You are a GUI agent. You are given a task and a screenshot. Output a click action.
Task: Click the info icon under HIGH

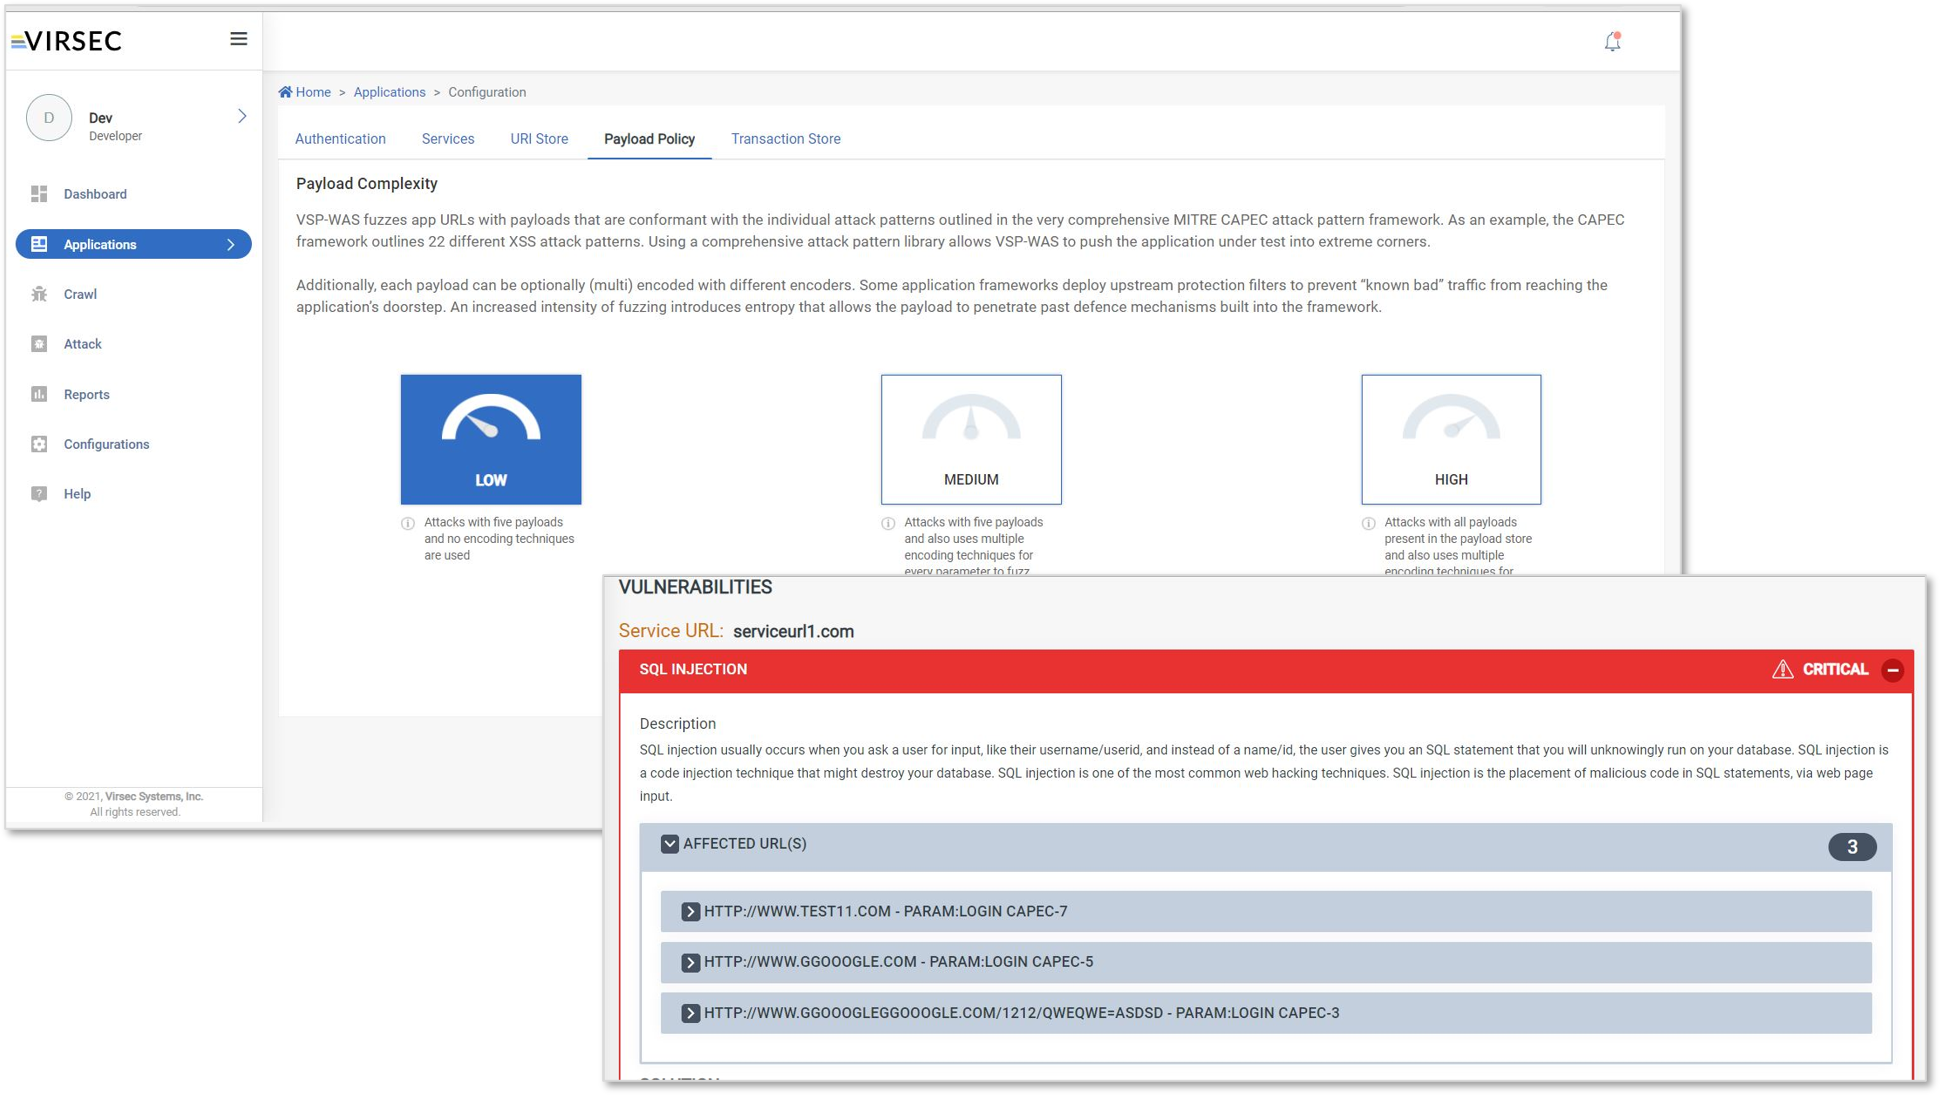coord(1368,523)
